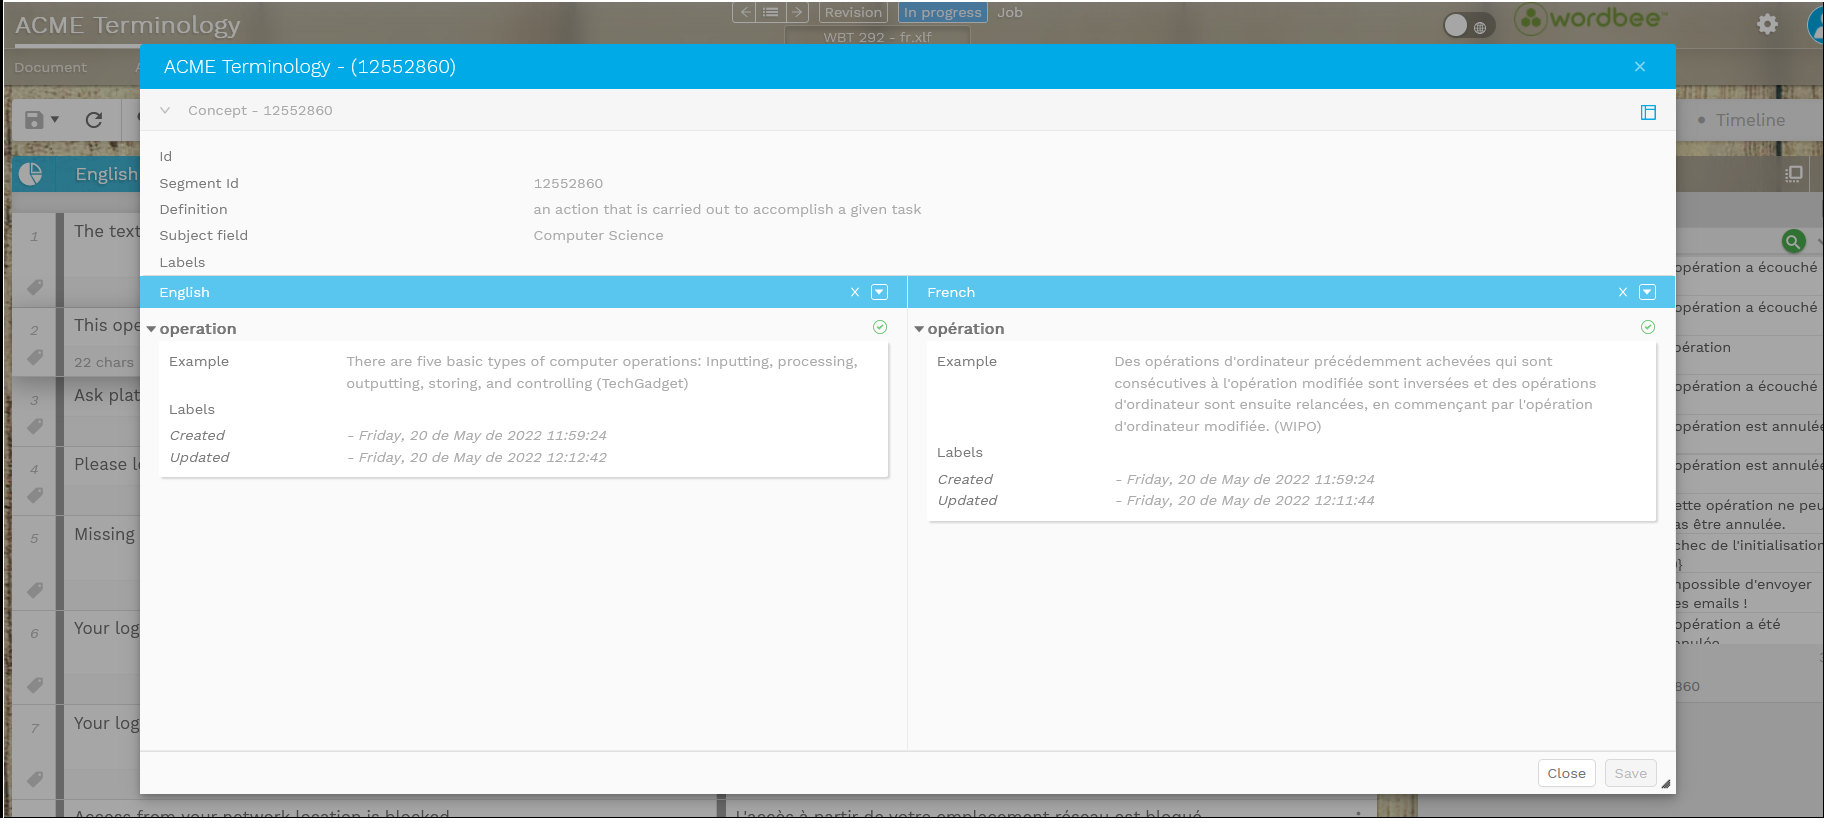Image resolution: width=1826 pixels, height=822 pixels.
Task: Open the settings gear icon
Action: coord(1767,24)
